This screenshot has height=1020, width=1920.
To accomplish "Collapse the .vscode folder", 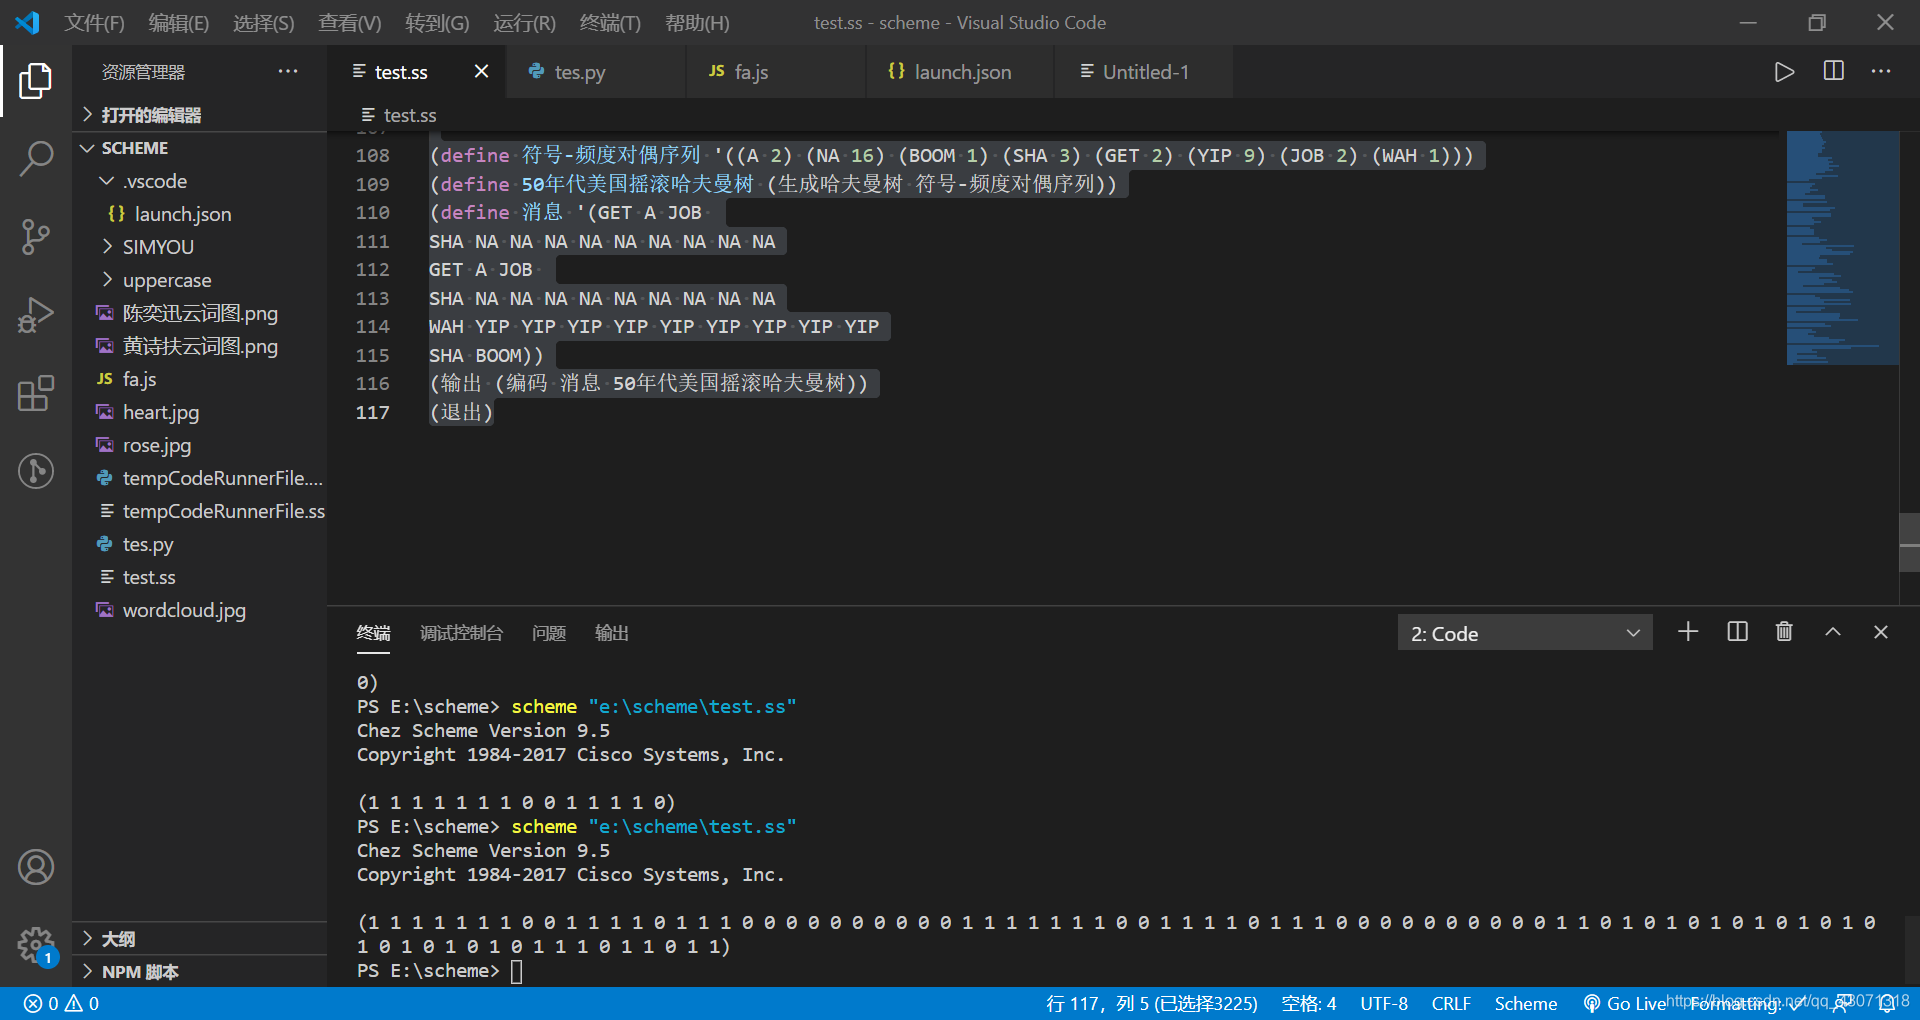I will point(200,181).
